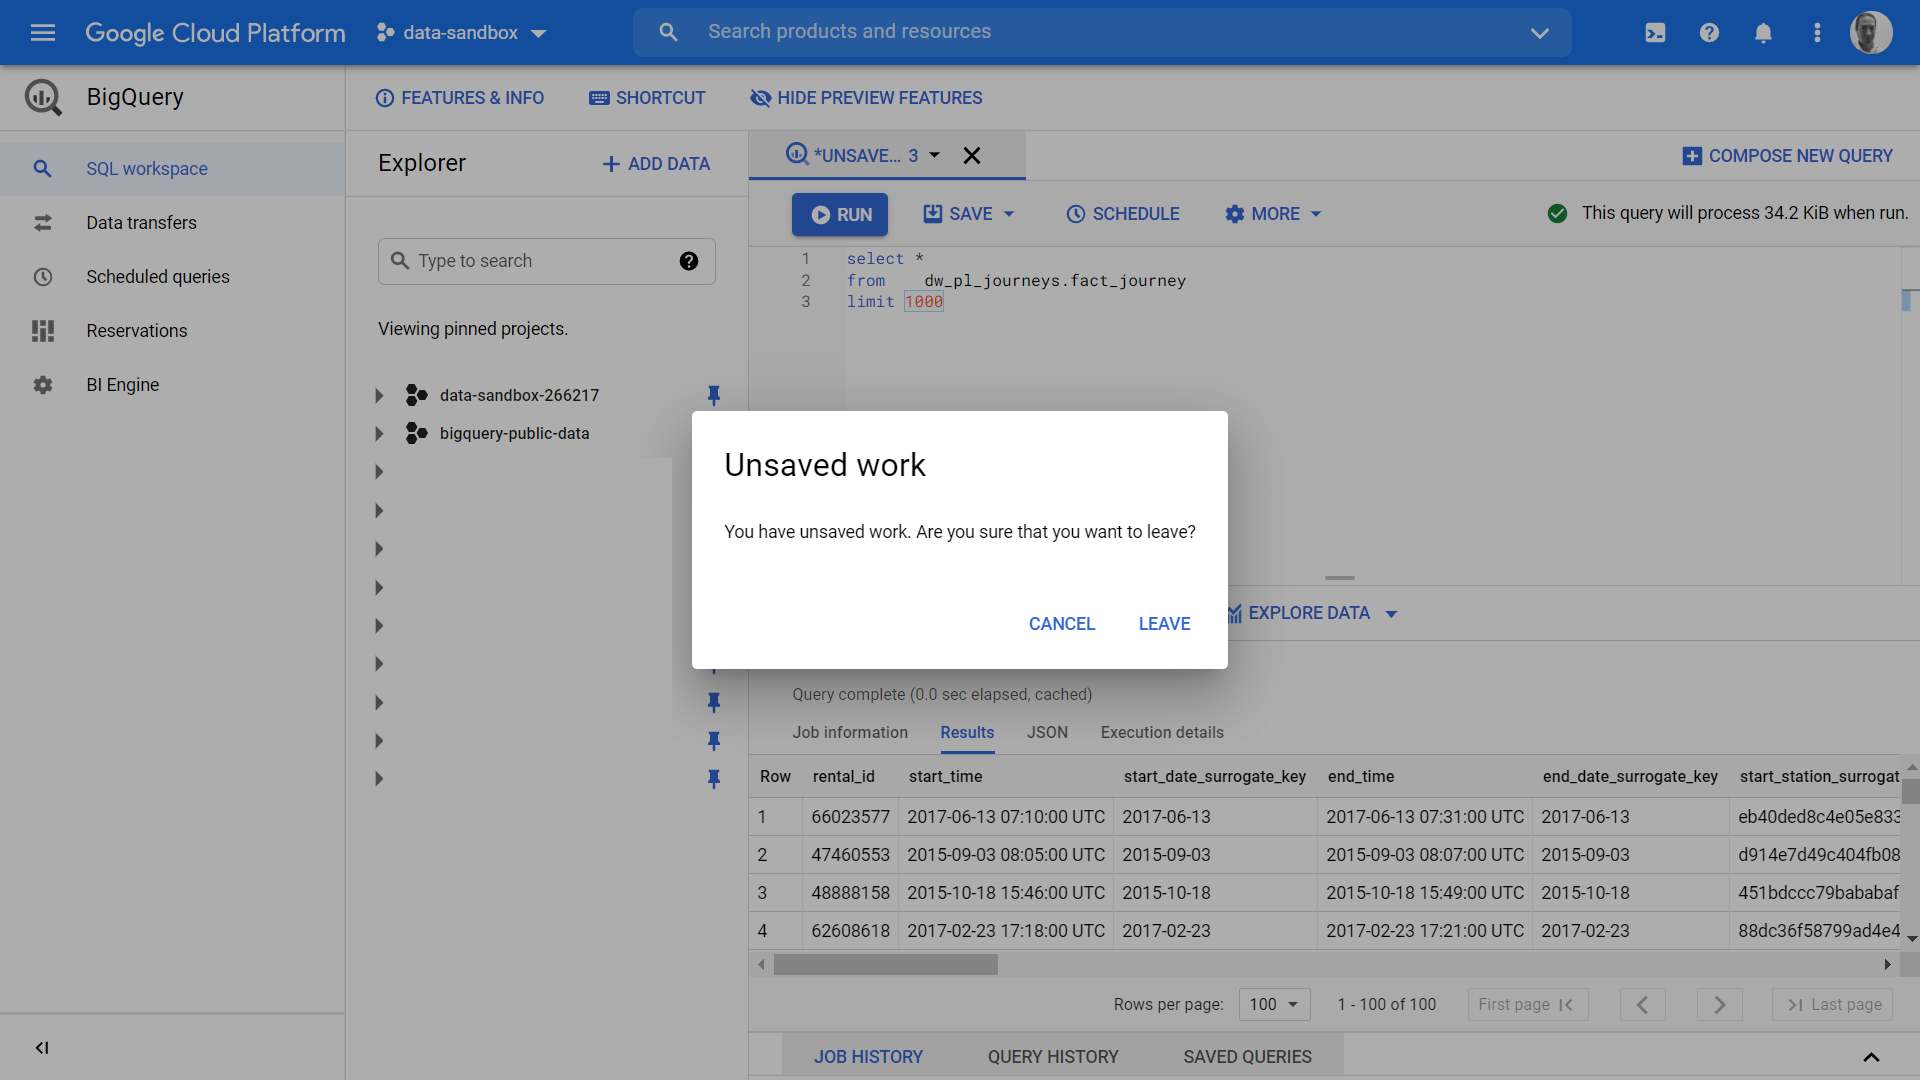
Task: Open the More settings dropdown
Action: (1273, 214)
